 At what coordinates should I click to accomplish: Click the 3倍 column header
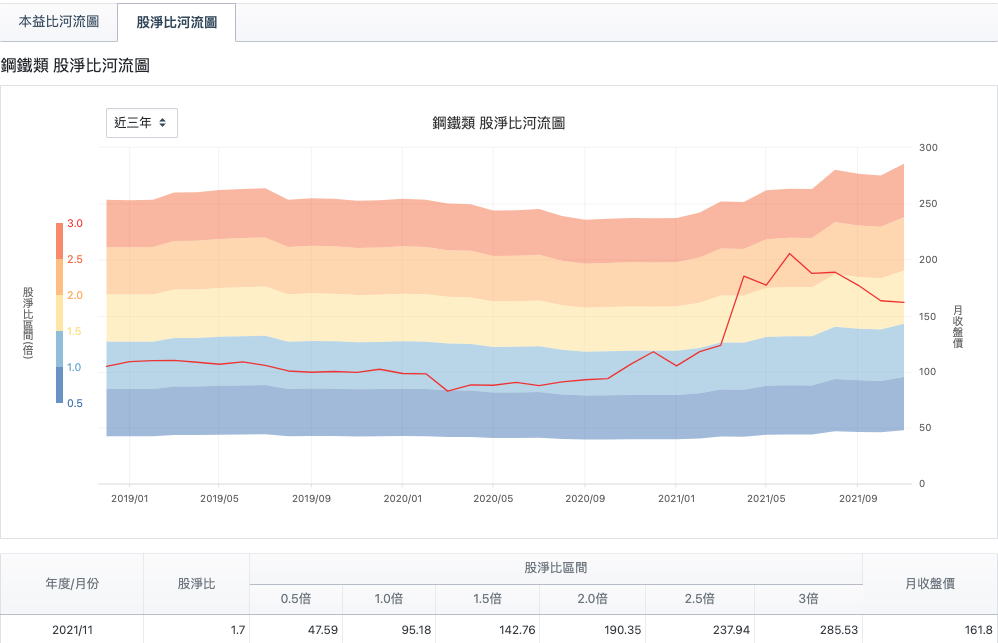[808, 599]
